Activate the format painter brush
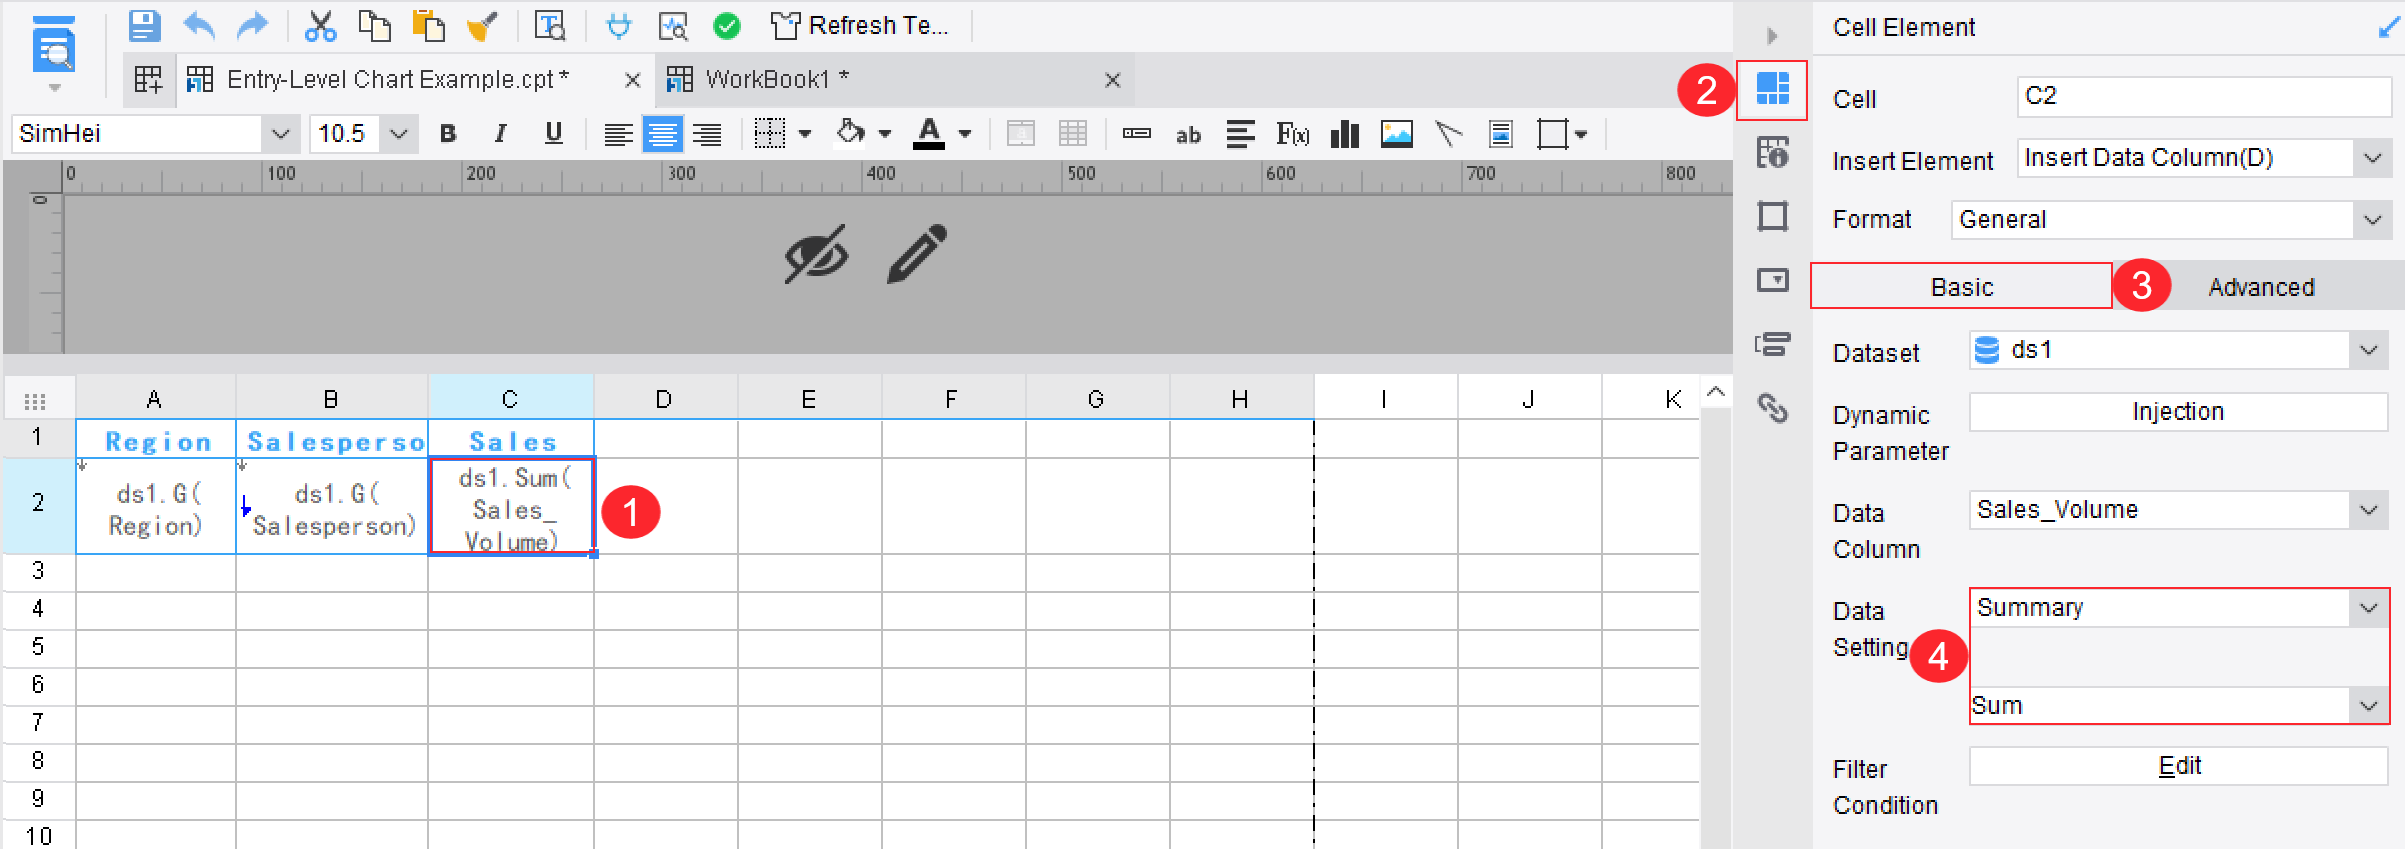The image size is (2405, 849). 482,26
